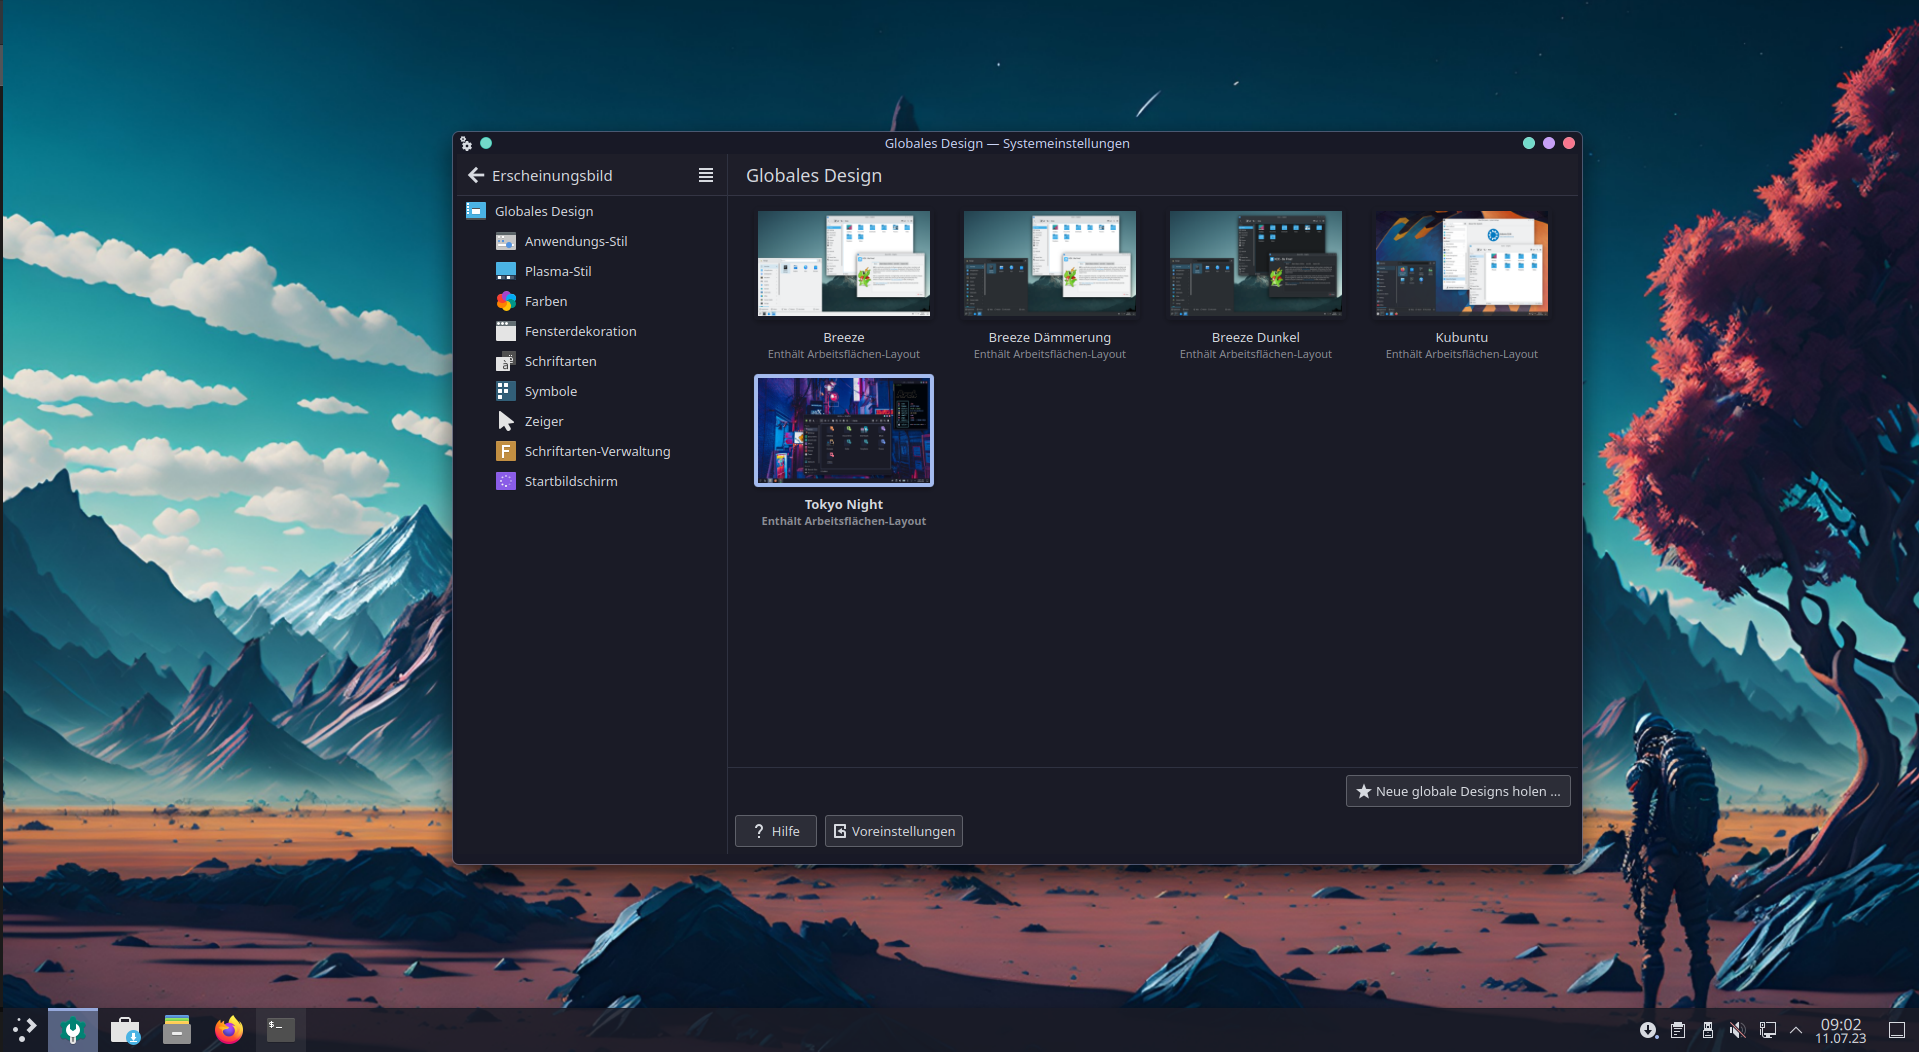Select the Breeze Dämmerung theme thumbnail
The image size is (1919, 1052).
(x=1050, y=263)
